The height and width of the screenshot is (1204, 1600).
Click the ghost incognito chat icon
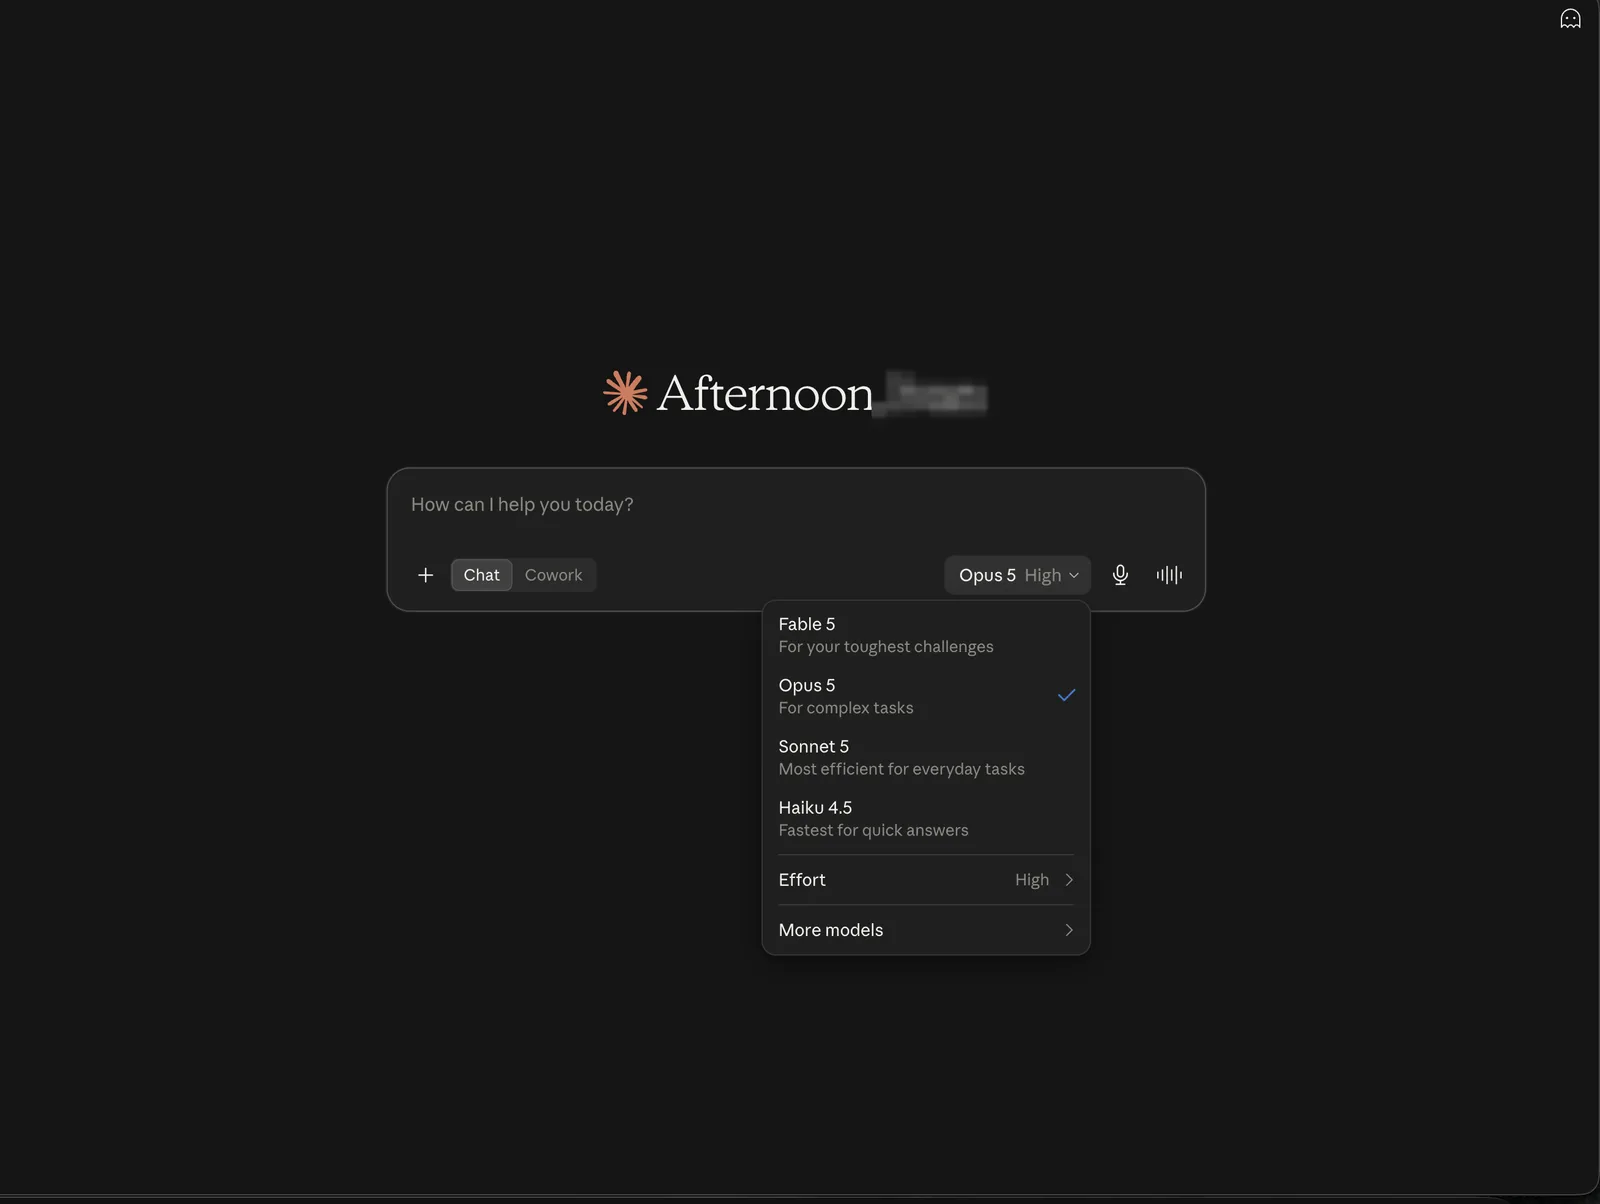[x=1570, y=19]
